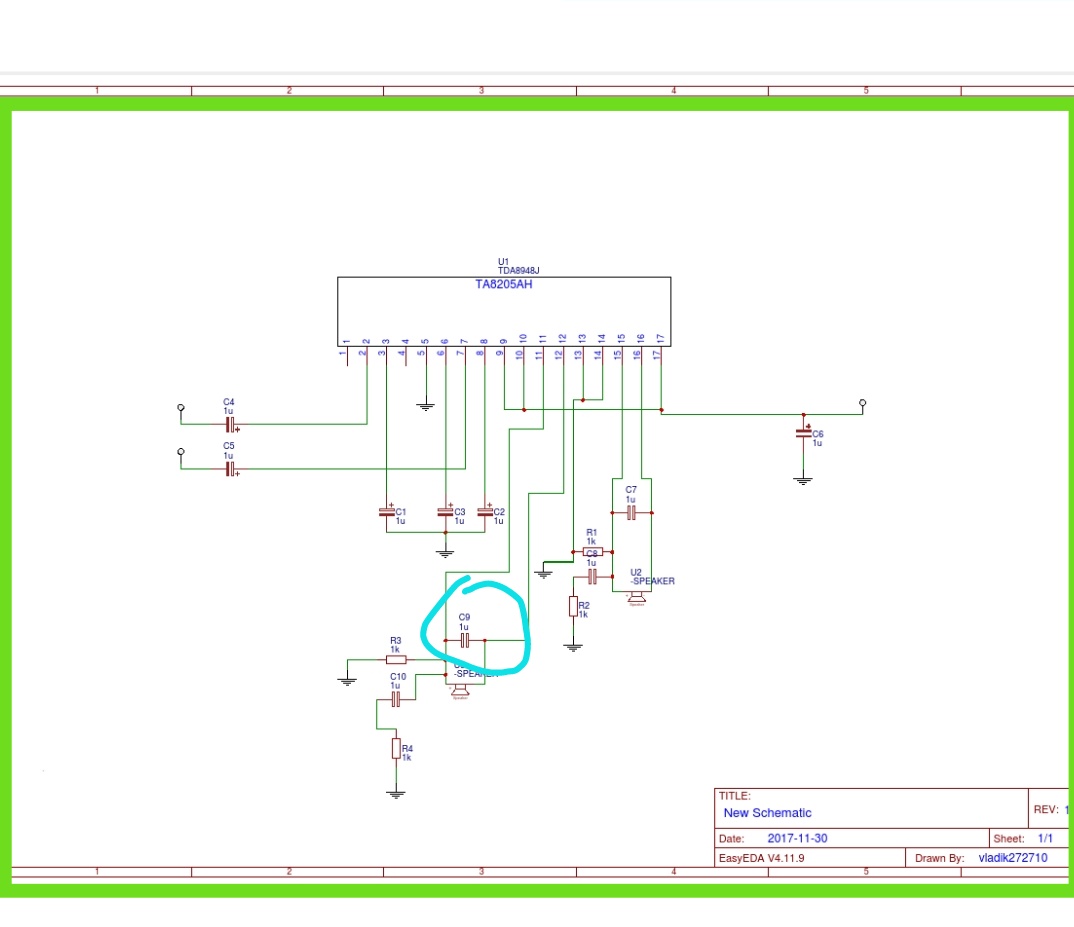Click the R4 resistor symbol

click(395, 747)
